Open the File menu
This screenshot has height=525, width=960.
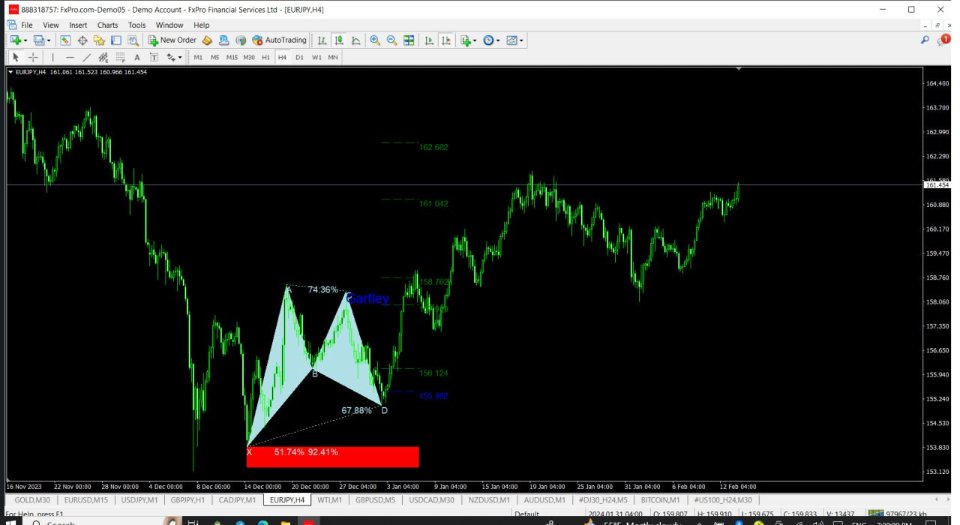[27, 25]
